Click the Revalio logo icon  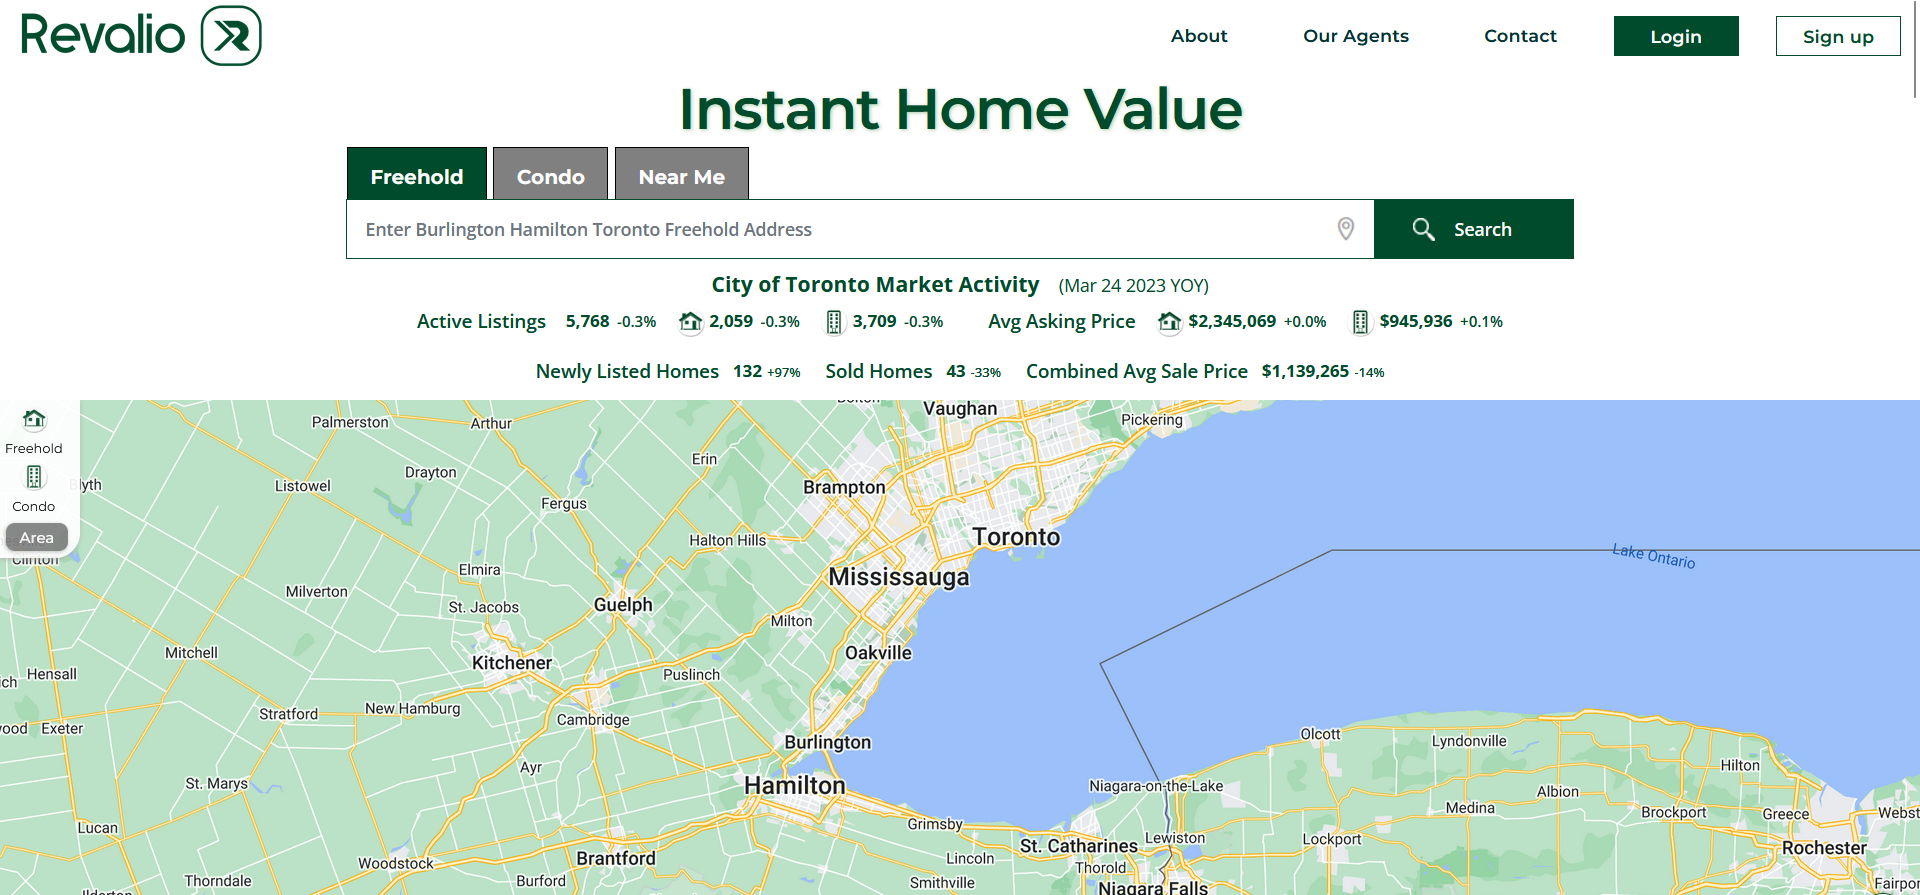[231, 36]
